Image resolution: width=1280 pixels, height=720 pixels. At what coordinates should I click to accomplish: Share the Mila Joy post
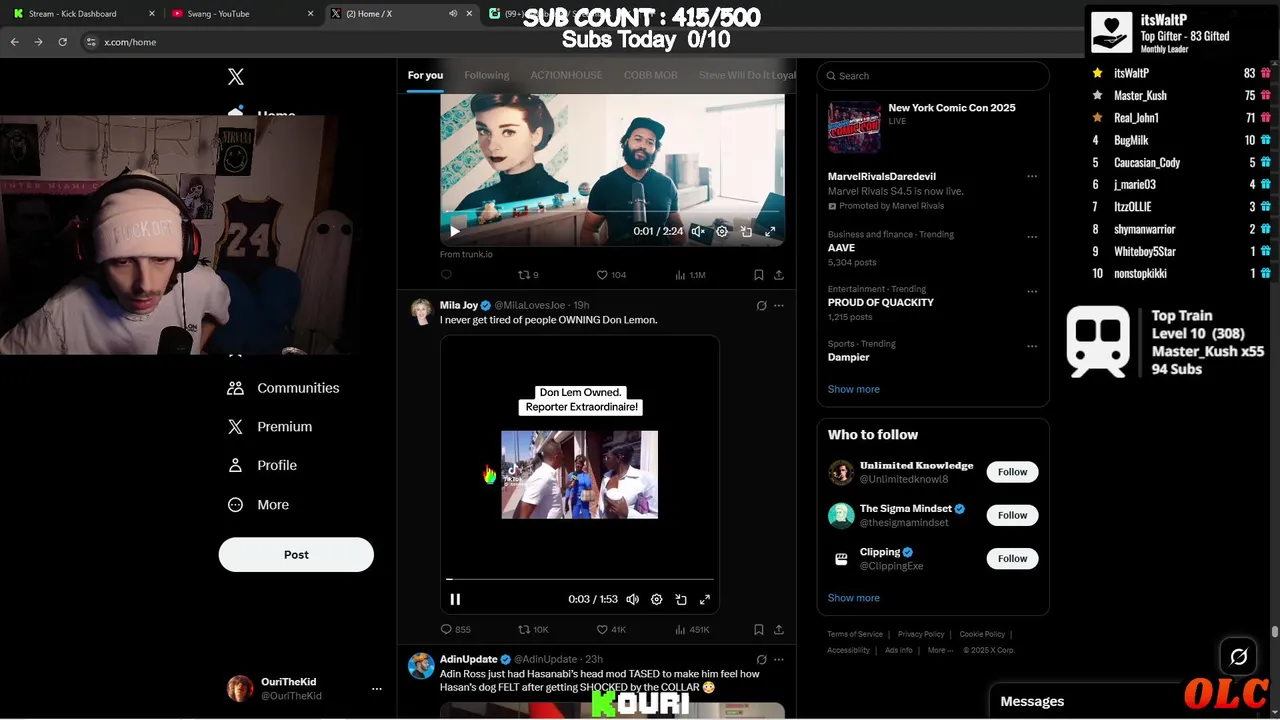(779, 630)
